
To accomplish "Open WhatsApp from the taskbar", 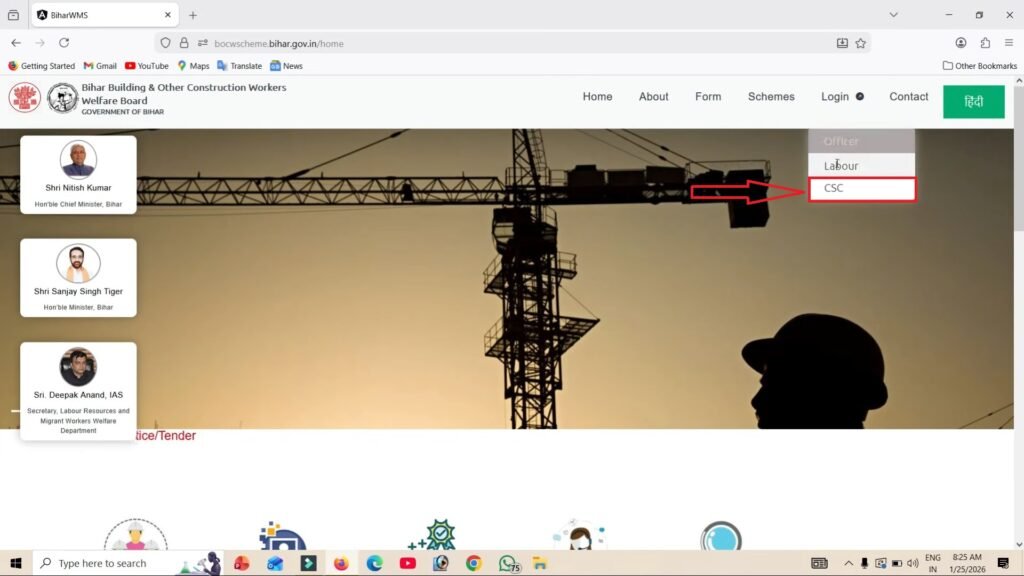I will [x=507, y=563].
